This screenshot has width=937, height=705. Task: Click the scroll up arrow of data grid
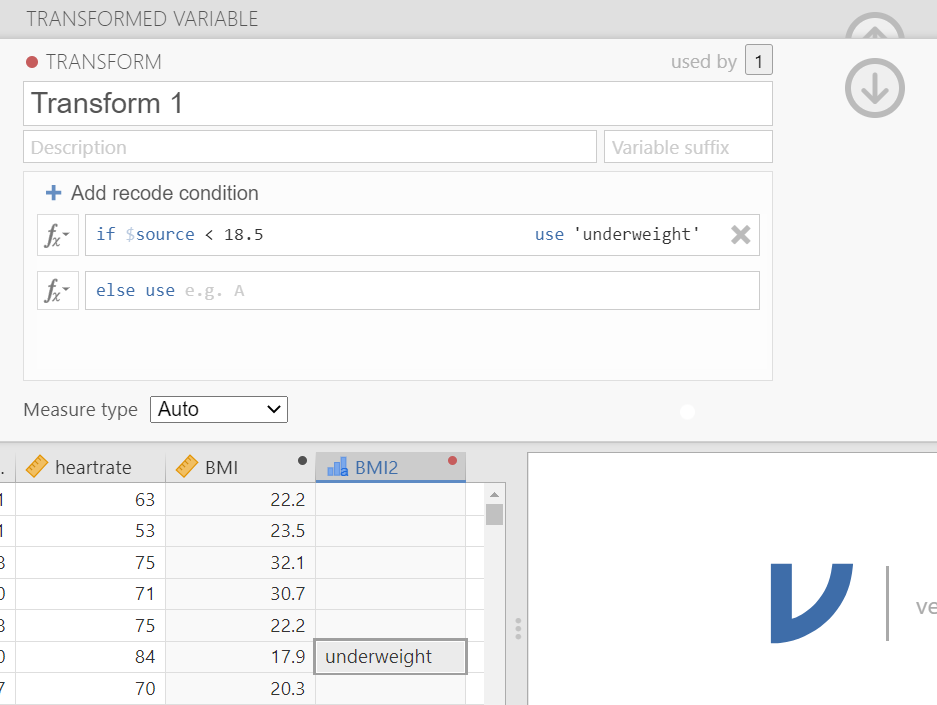(x=493, y=494)
